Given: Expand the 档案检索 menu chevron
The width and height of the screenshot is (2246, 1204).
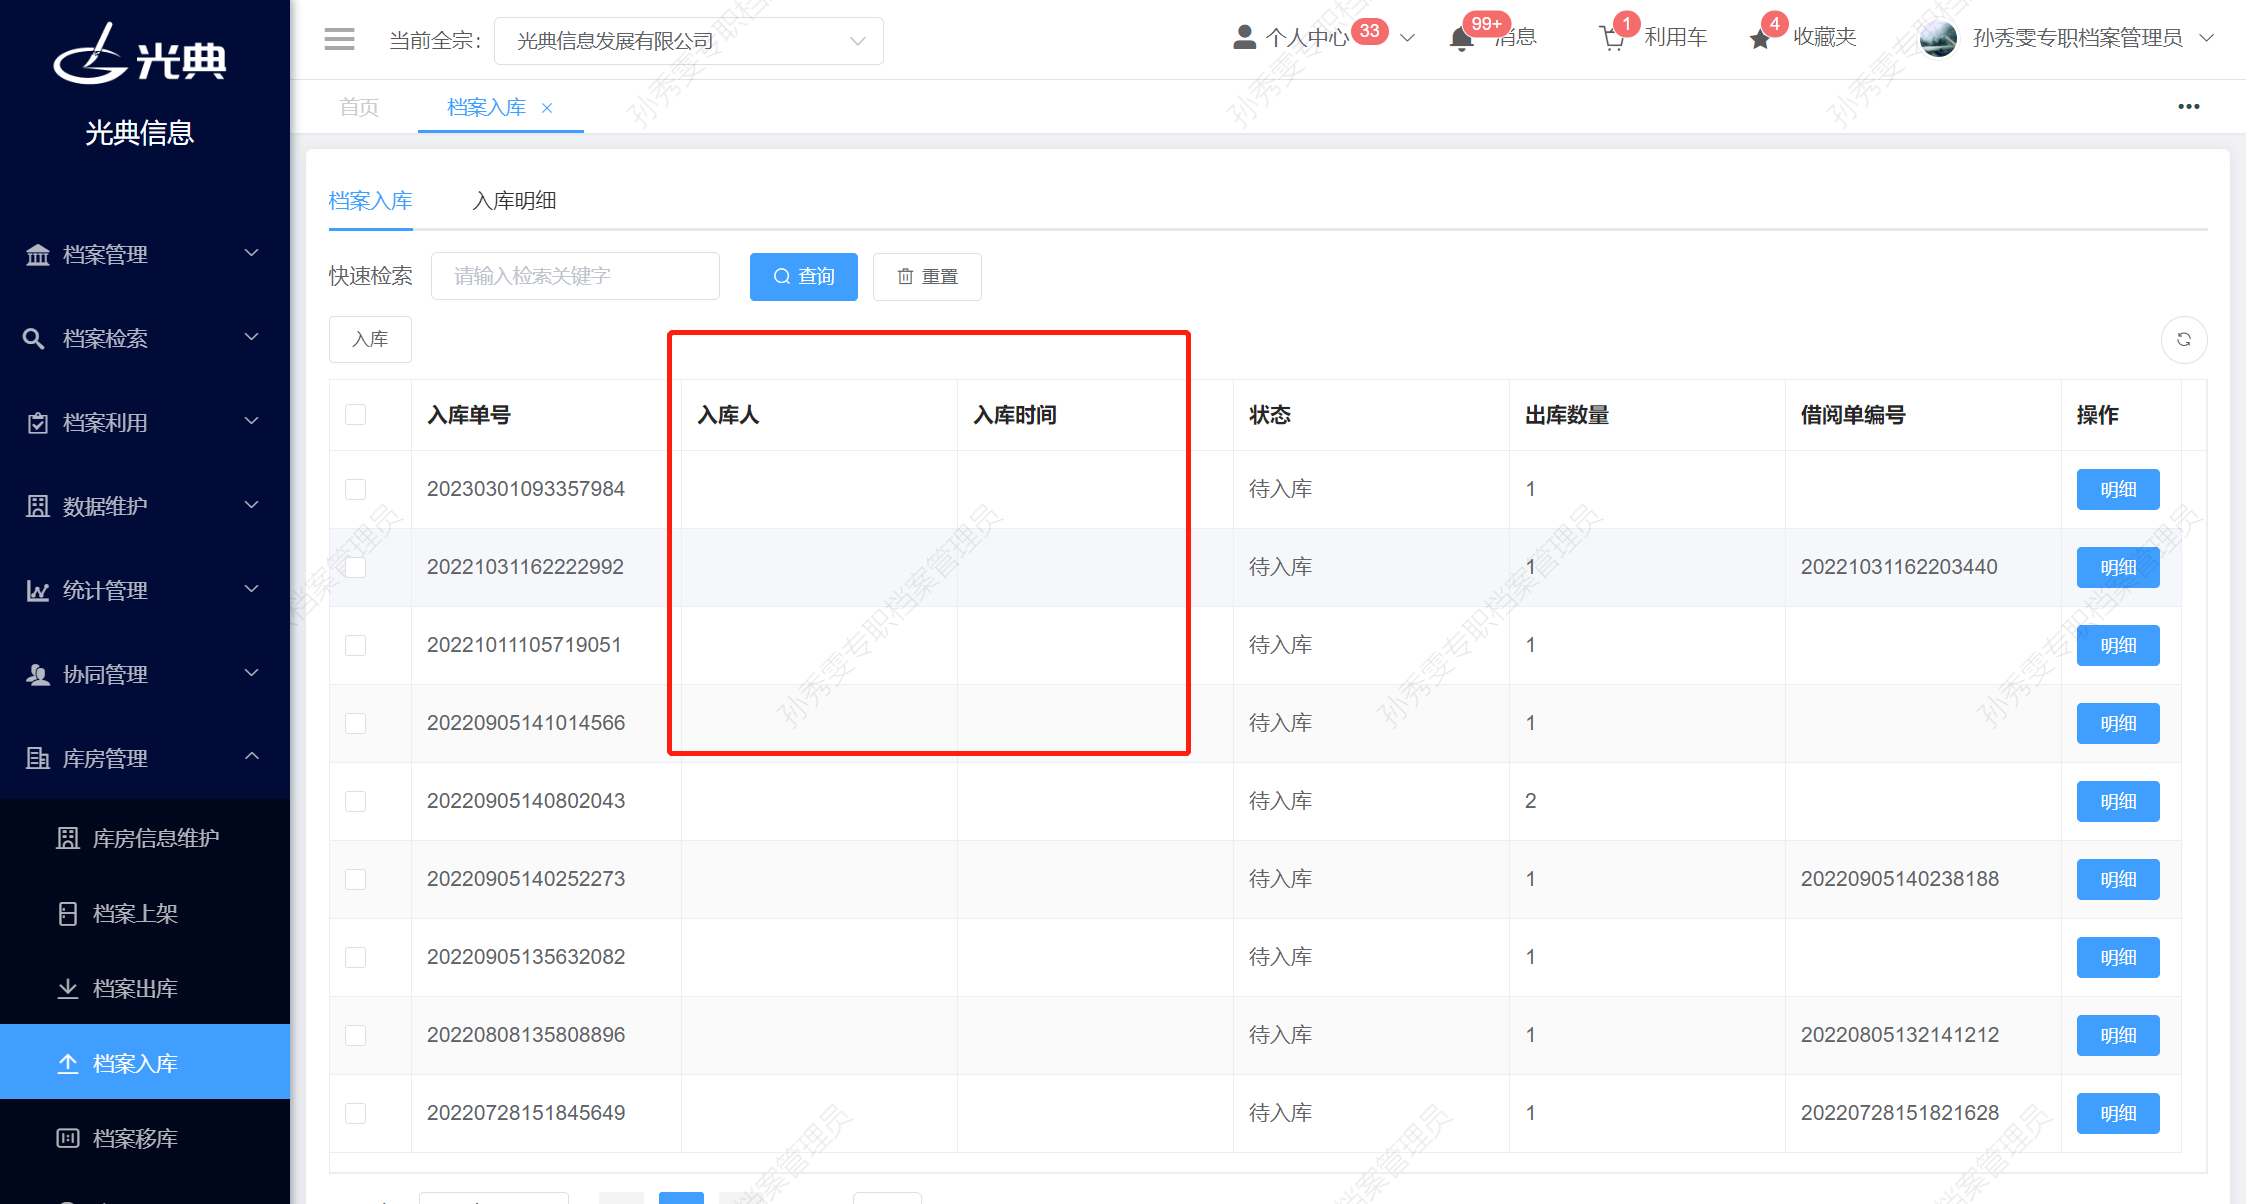Looking at the screenshot, I should 252,337.
